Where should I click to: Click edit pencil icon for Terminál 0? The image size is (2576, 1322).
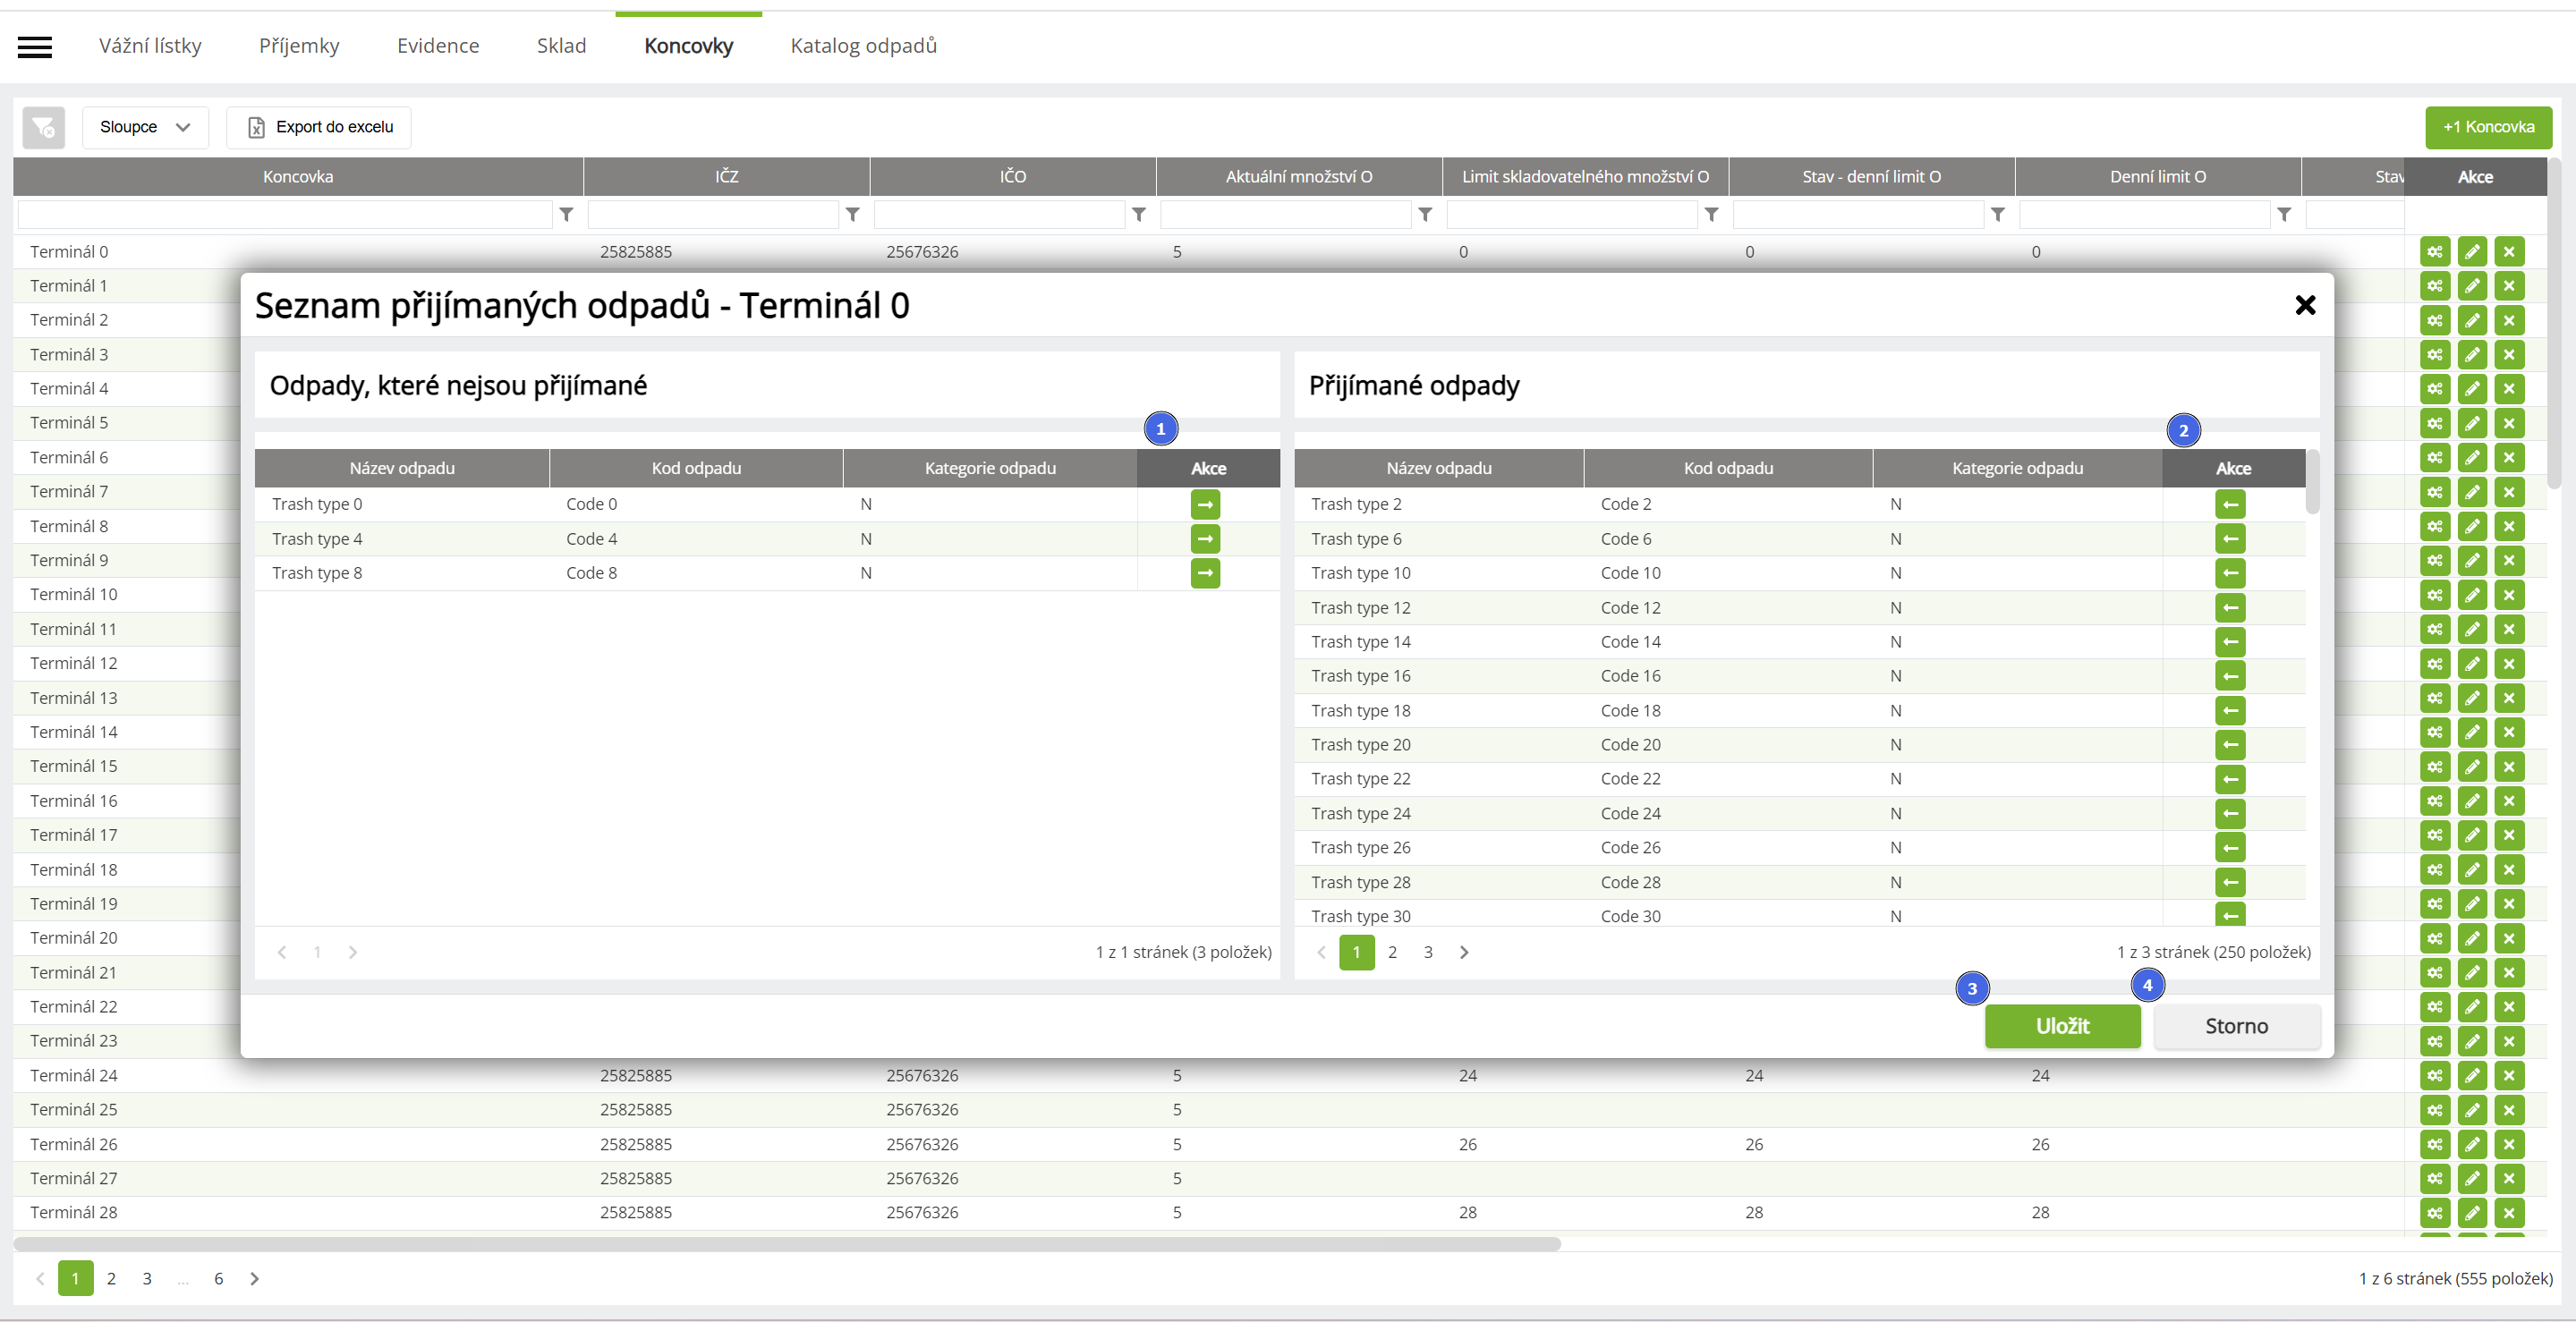[2472, 252]
